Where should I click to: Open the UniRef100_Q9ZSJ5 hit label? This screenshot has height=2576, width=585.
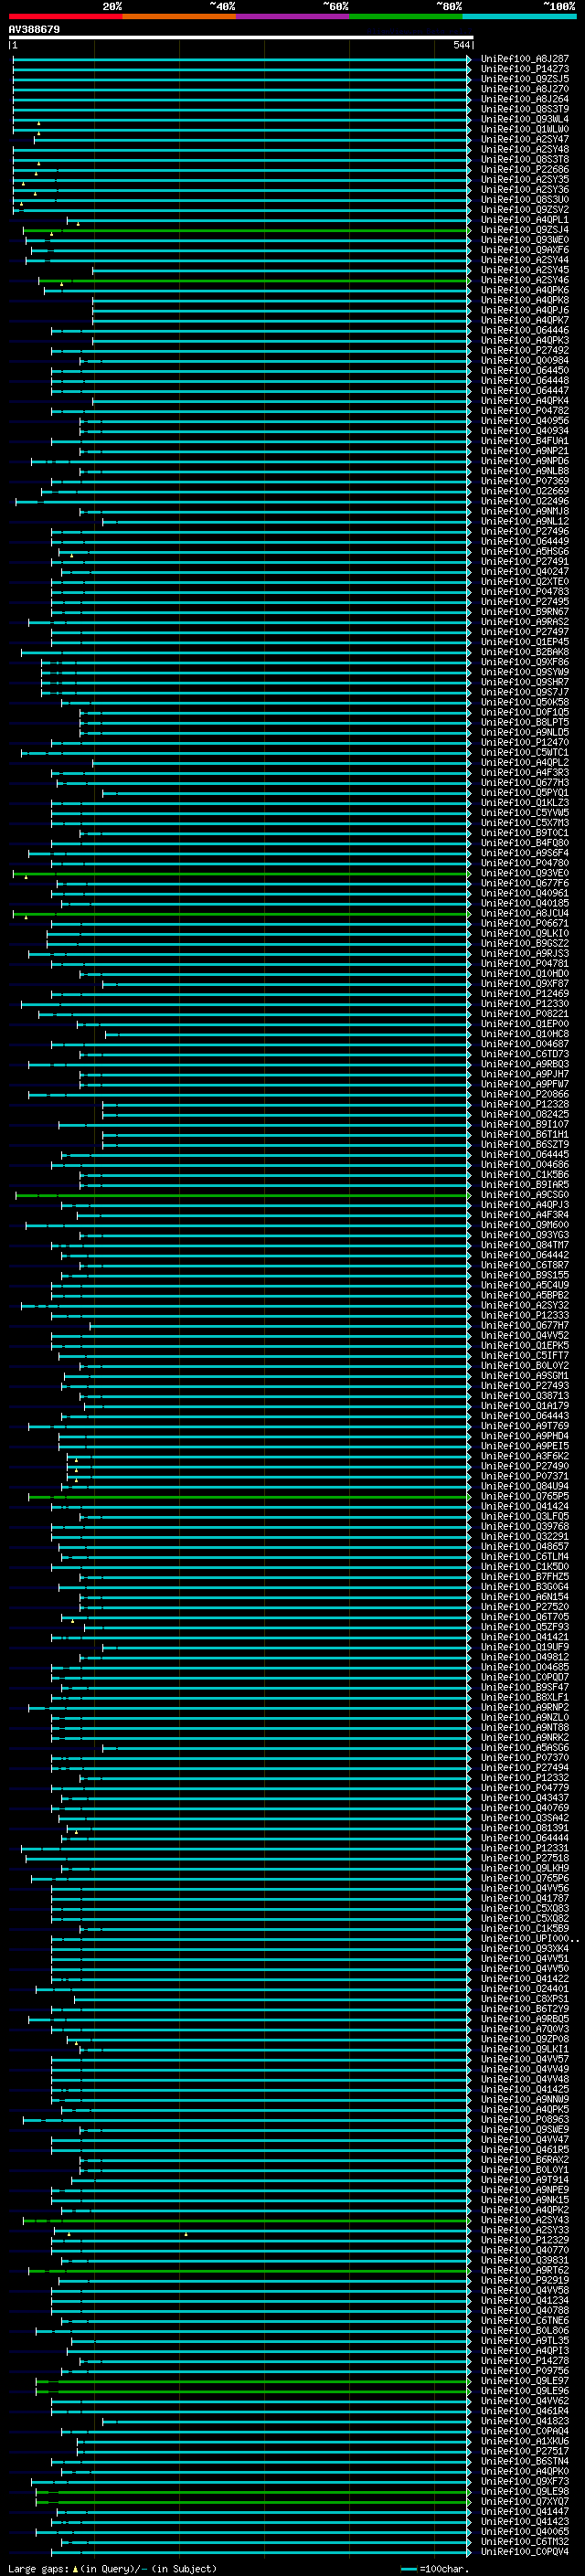[x=525, y=79]
